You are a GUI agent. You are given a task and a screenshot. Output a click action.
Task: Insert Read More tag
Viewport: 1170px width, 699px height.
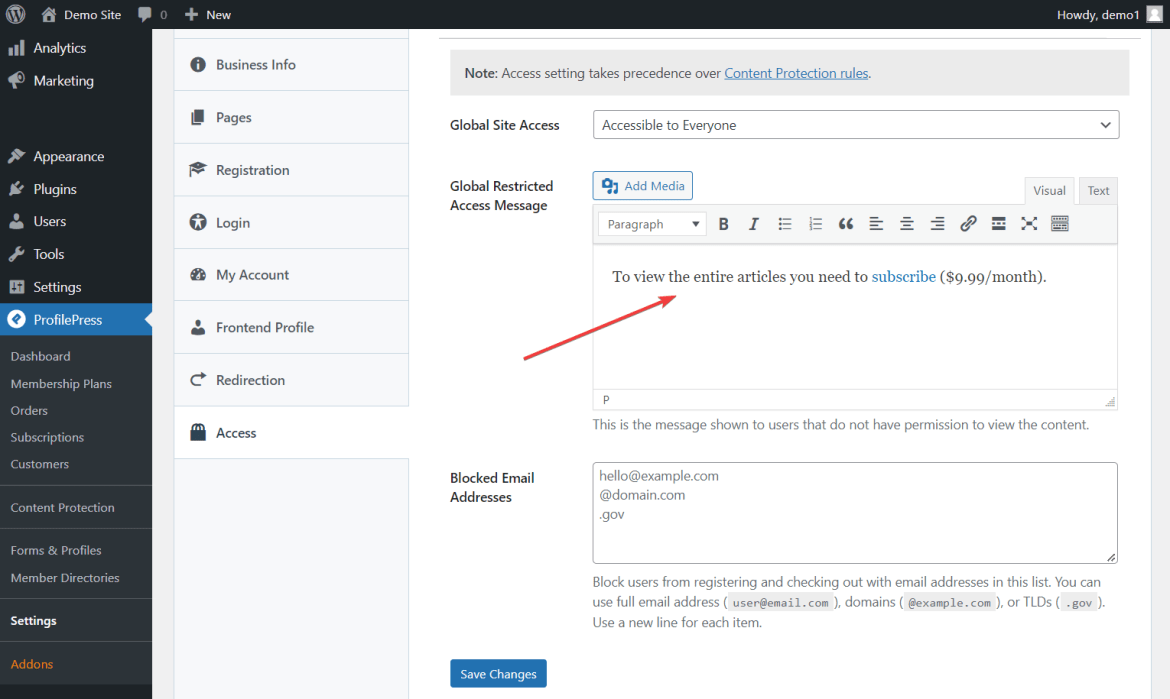998,224
